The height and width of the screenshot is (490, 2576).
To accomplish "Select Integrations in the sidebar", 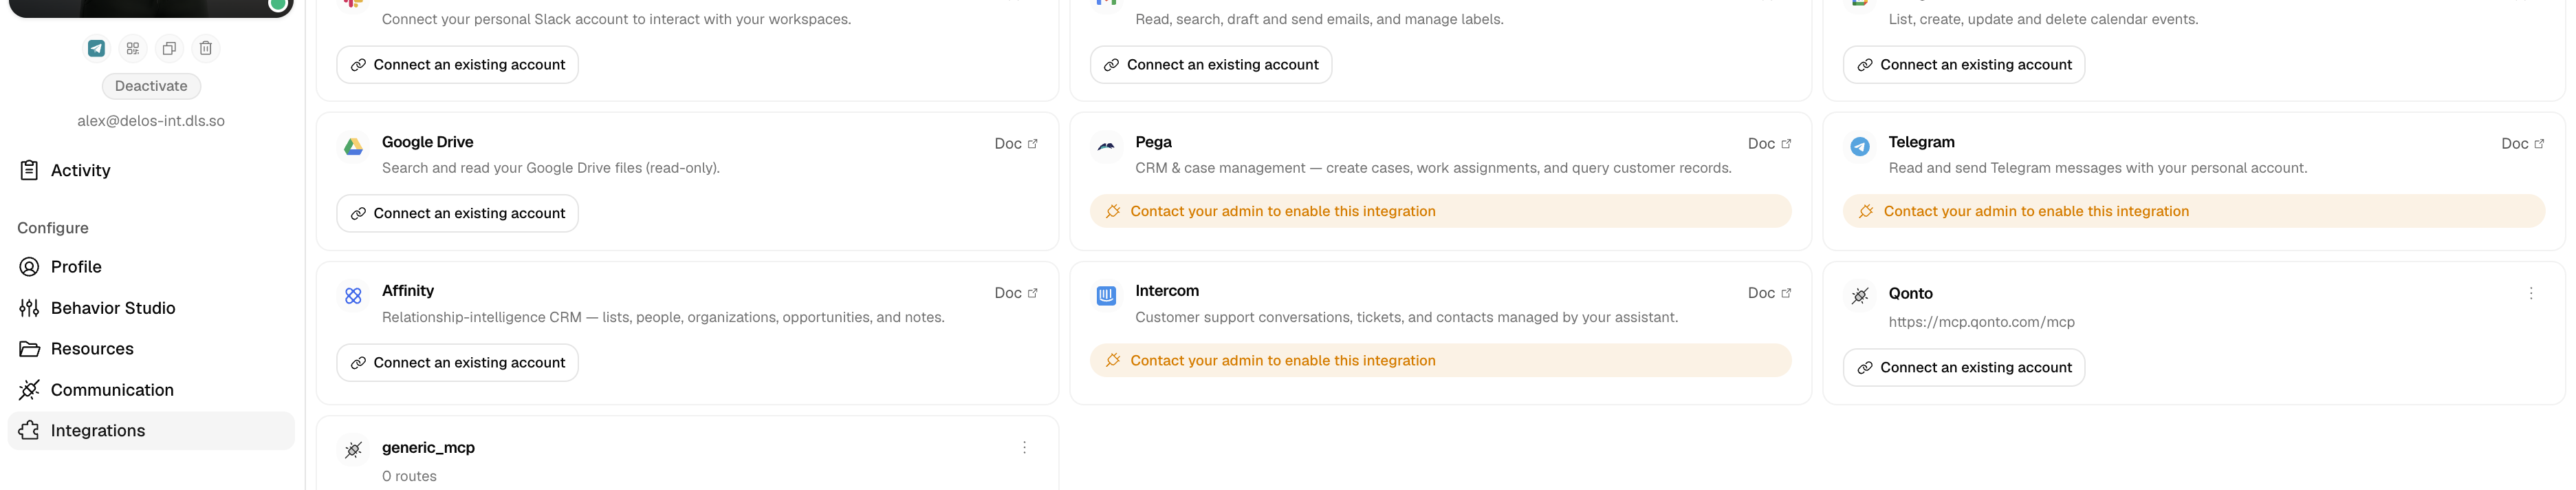I will click(151, 431).
